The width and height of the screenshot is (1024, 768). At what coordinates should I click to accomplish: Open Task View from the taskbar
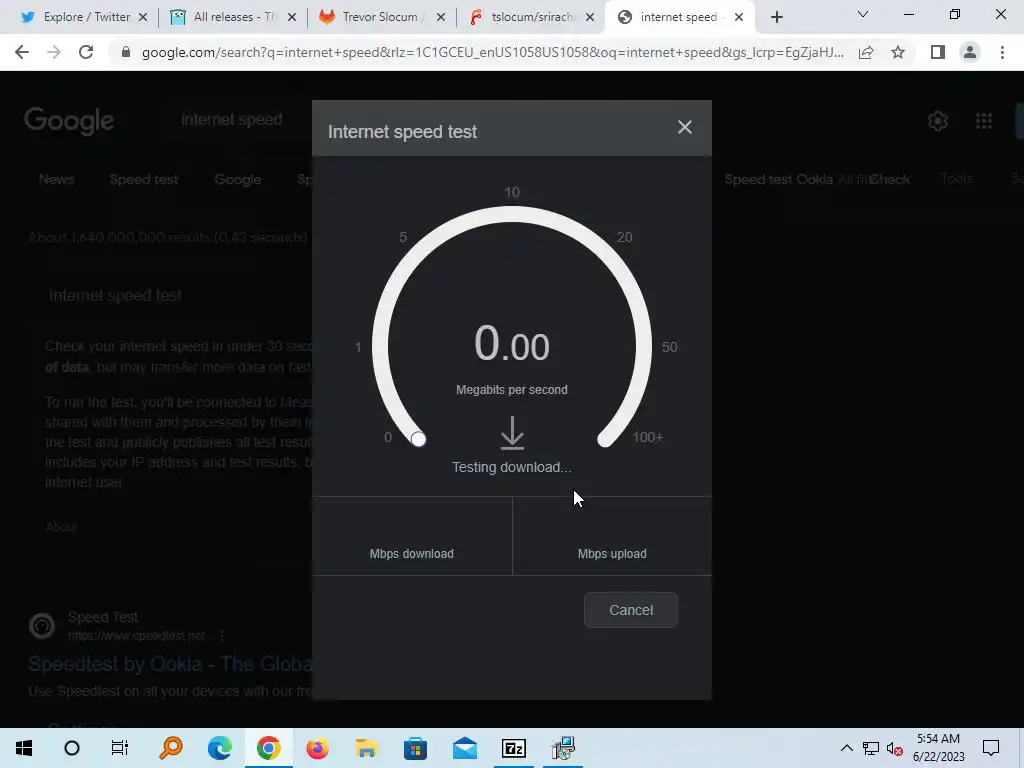click(x=120, y=748)
